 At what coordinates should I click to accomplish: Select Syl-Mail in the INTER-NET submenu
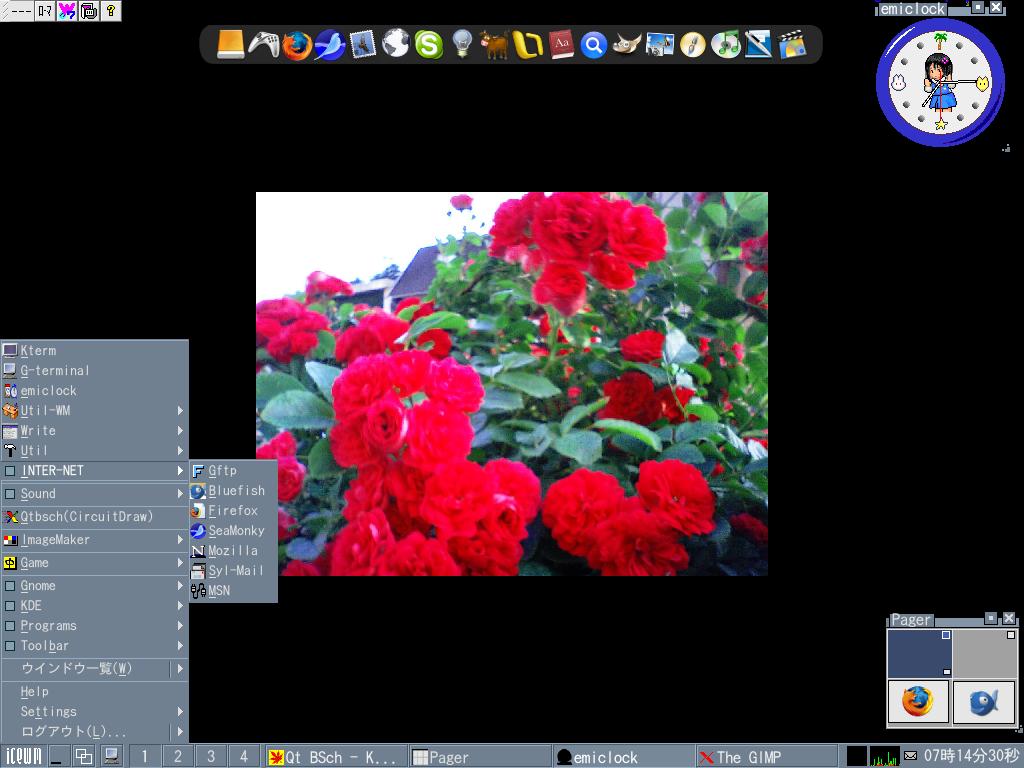pos(235,571)
